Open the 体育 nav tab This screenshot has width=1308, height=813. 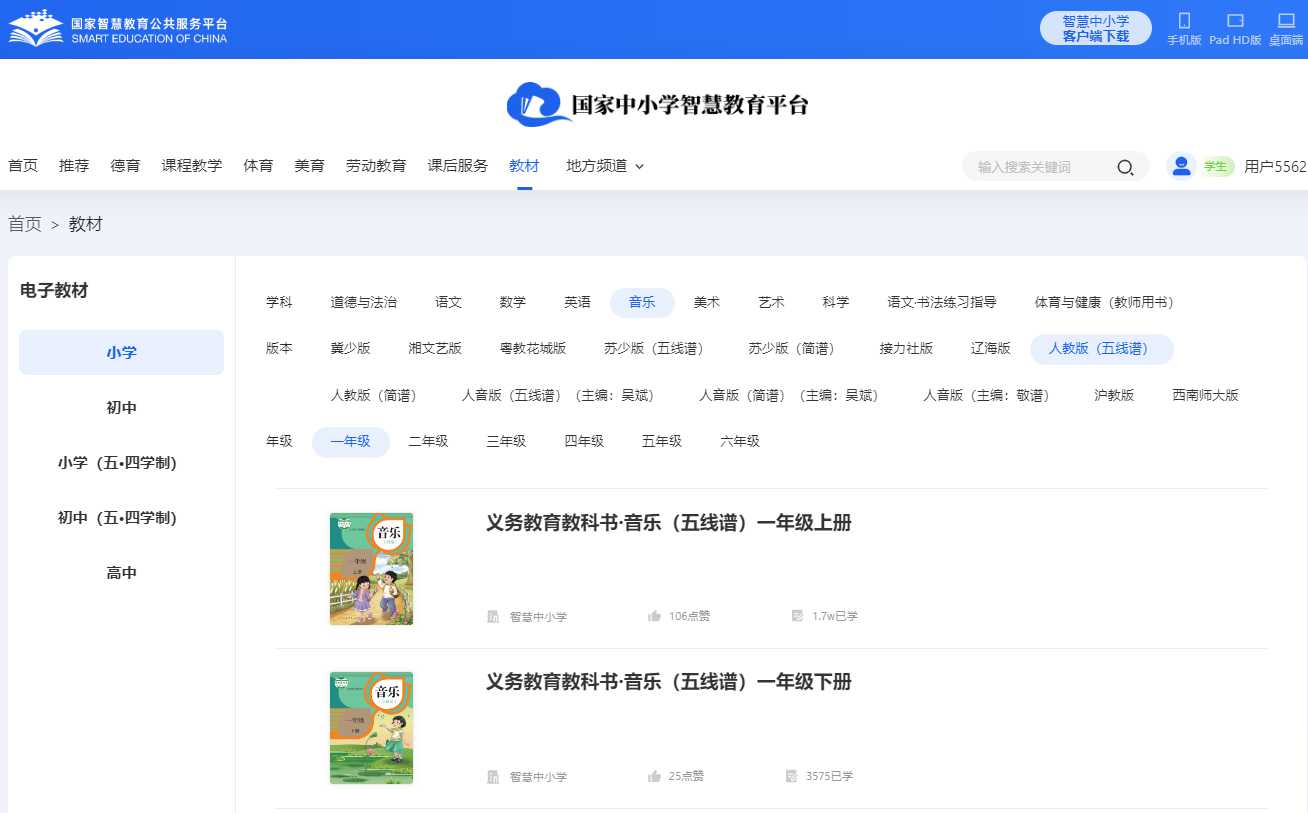tap(258, 166)
